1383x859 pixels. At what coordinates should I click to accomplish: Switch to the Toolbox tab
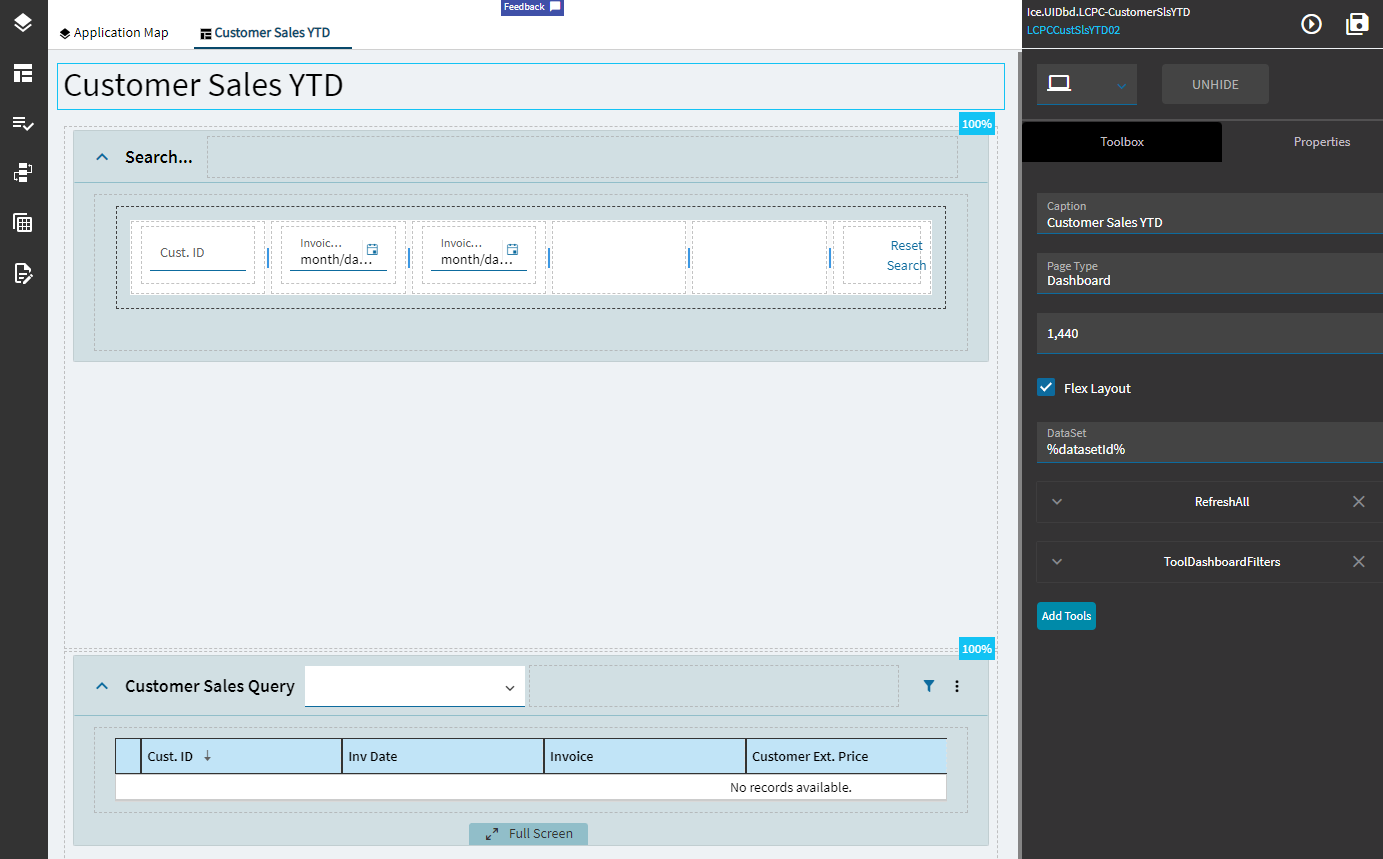(x=1122, y=142)
